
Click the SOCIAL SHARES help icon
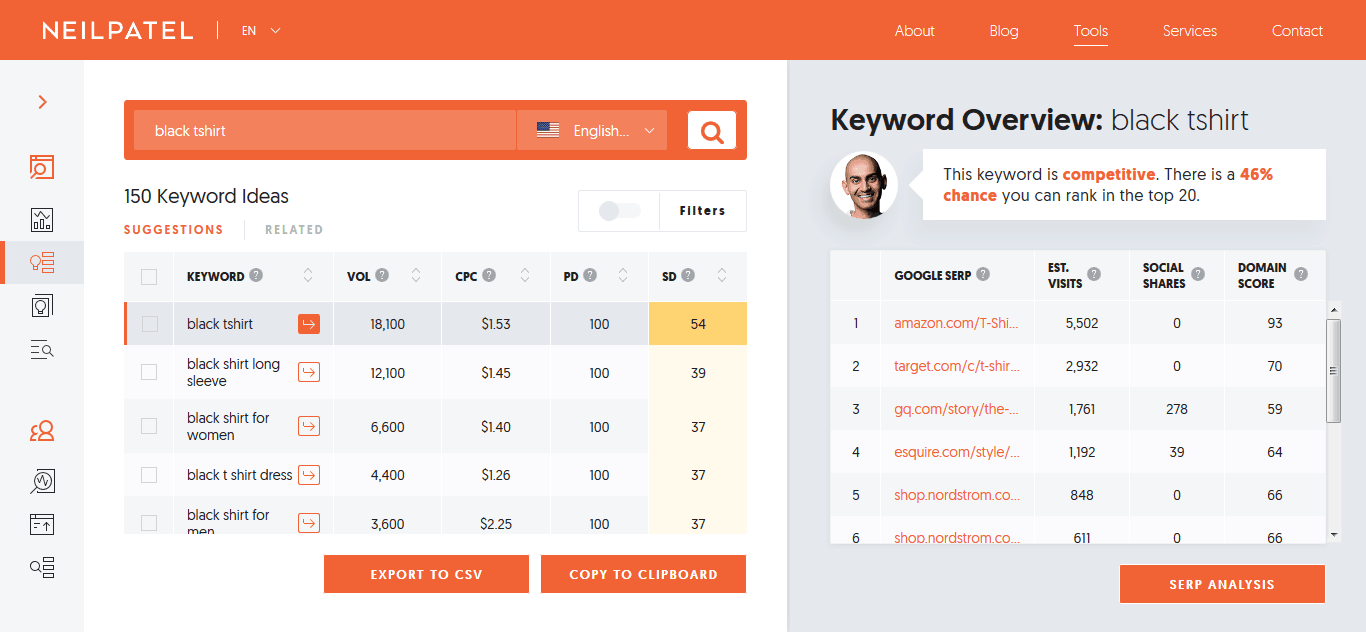click(x=1198, y=274)
